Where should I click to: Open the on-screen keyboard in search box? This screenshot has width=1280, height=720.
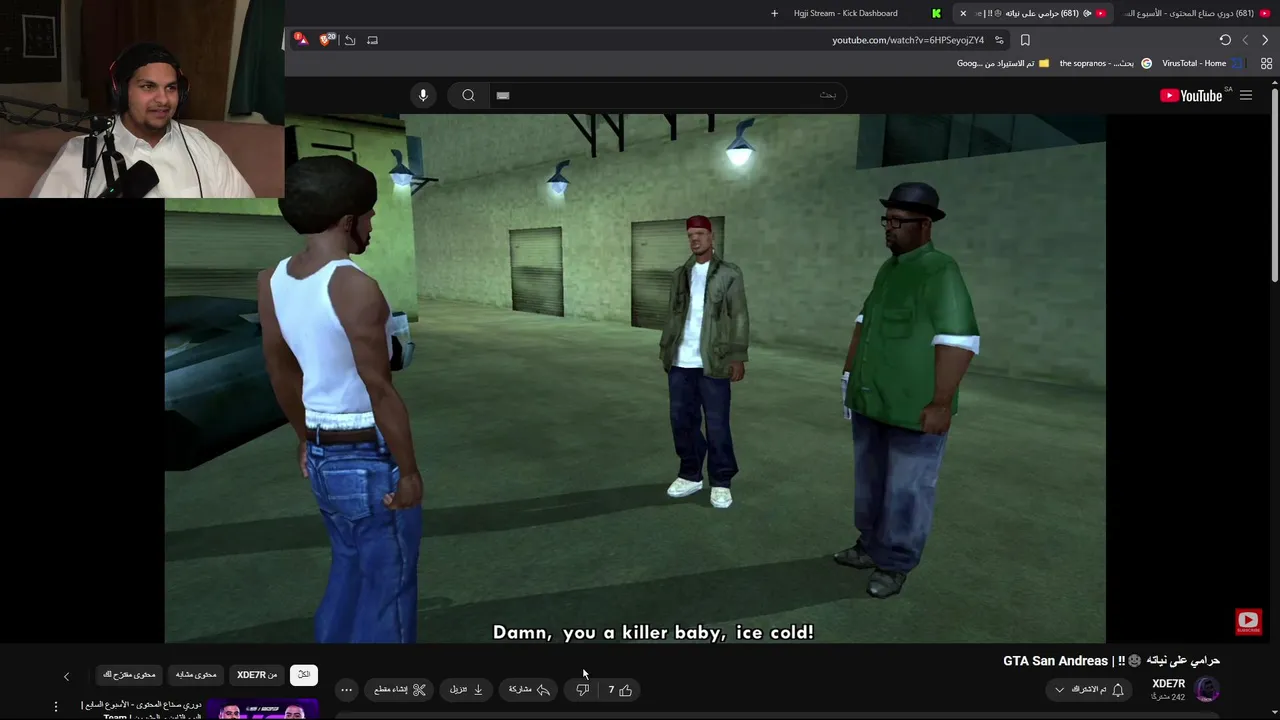pos(503,95)
